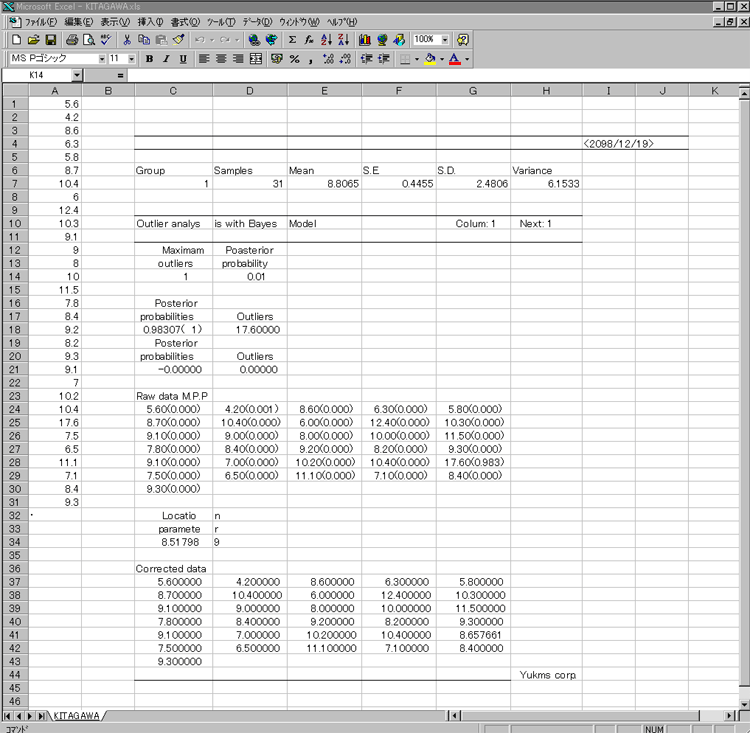This screenshot has height=733, width=750.
Task: Toggle Merge and Center
Action: (256, 59)
